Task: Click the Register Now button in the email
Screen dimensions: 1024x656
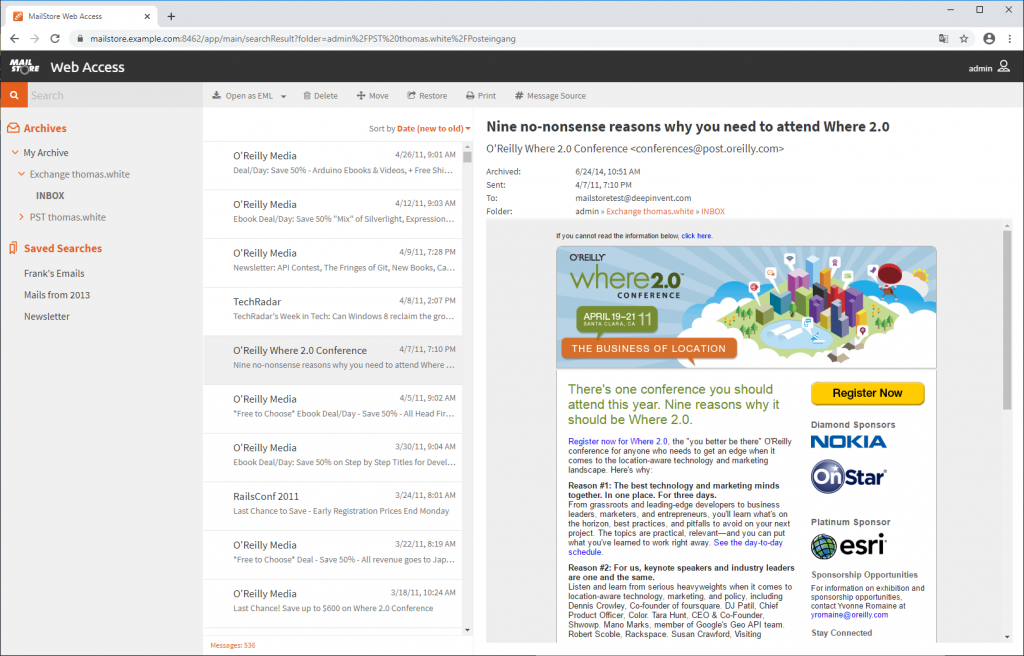Action: point(866,393)
